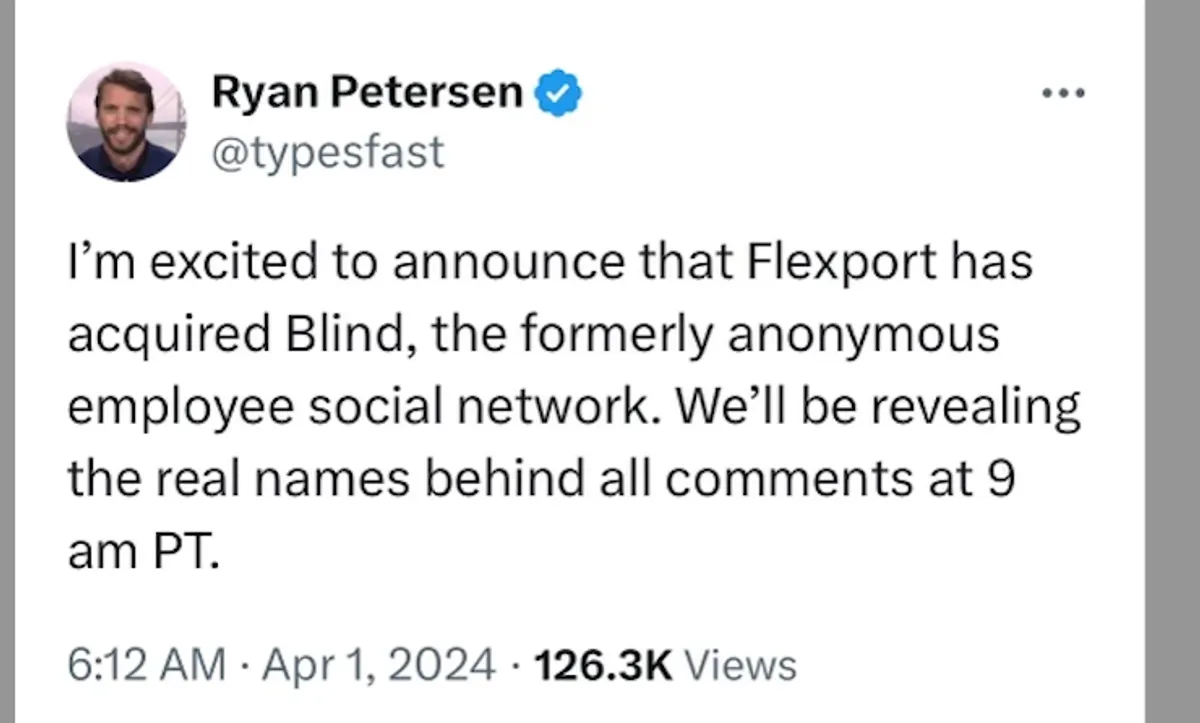
Task: Click the blue verified checkmark badge
Action: pyautogui.click(x=561, y=94)
